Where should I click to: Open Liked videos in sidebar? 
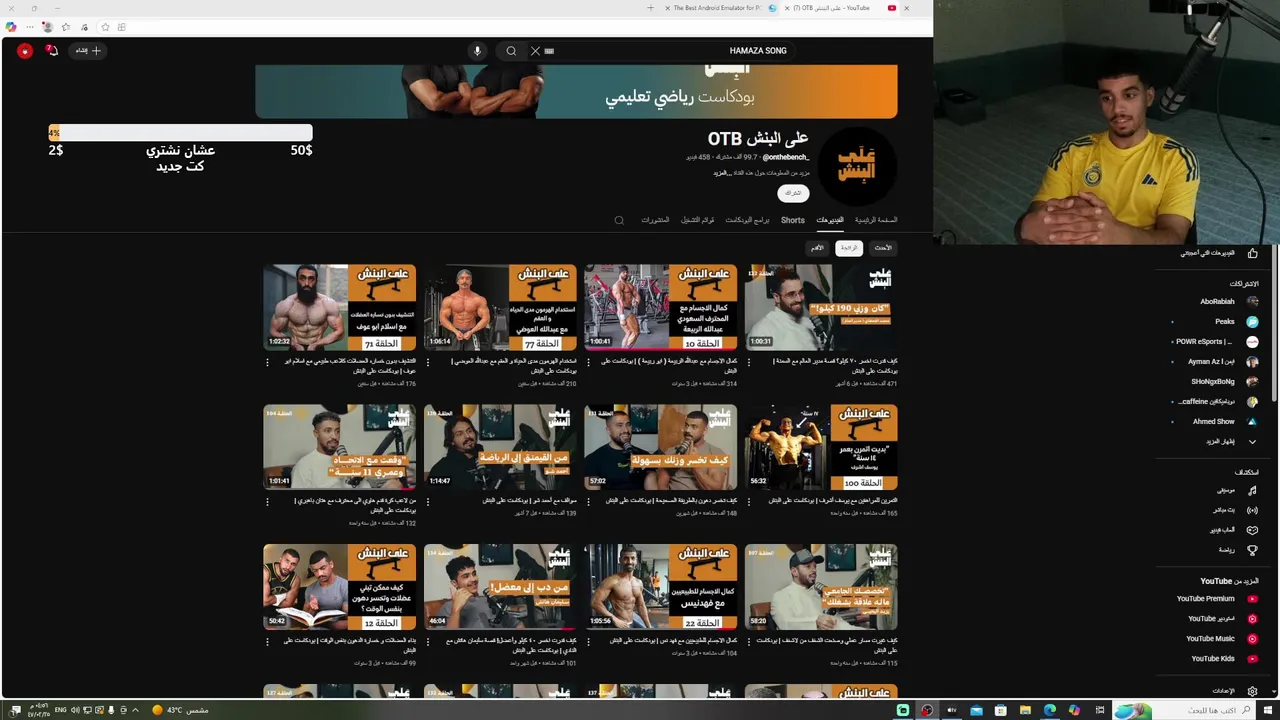point(1215,254)
